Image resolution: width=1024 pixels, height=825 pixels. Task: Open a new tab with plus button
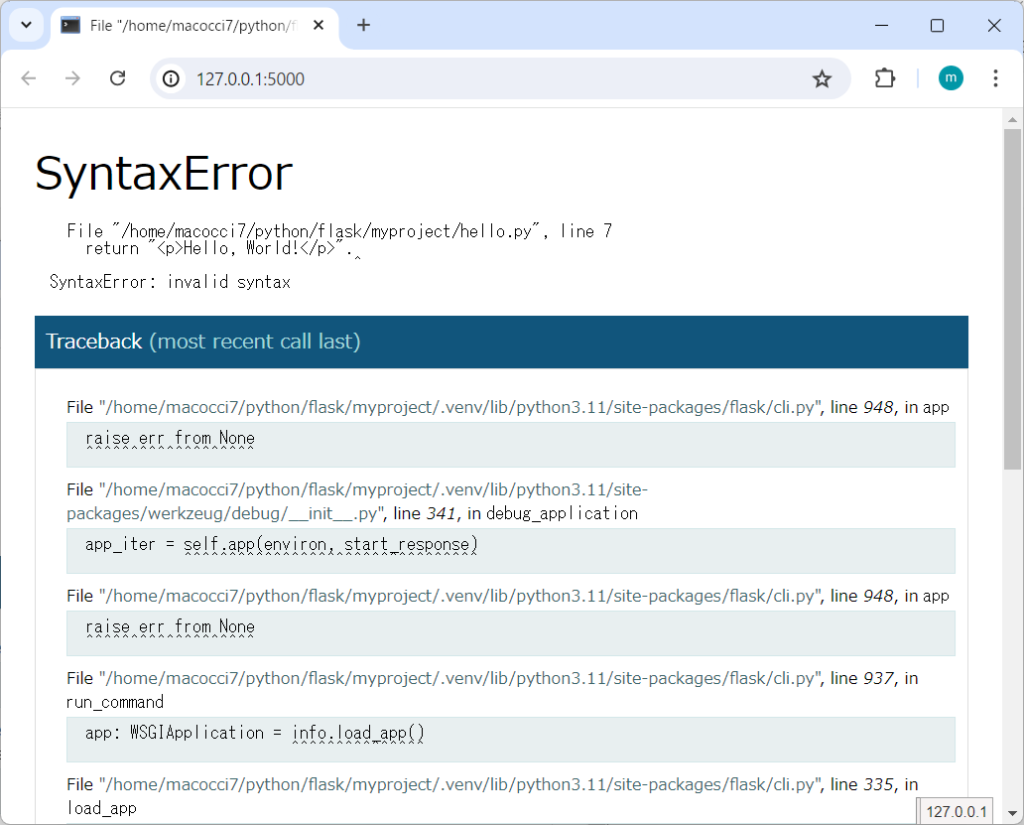point(363,26)
